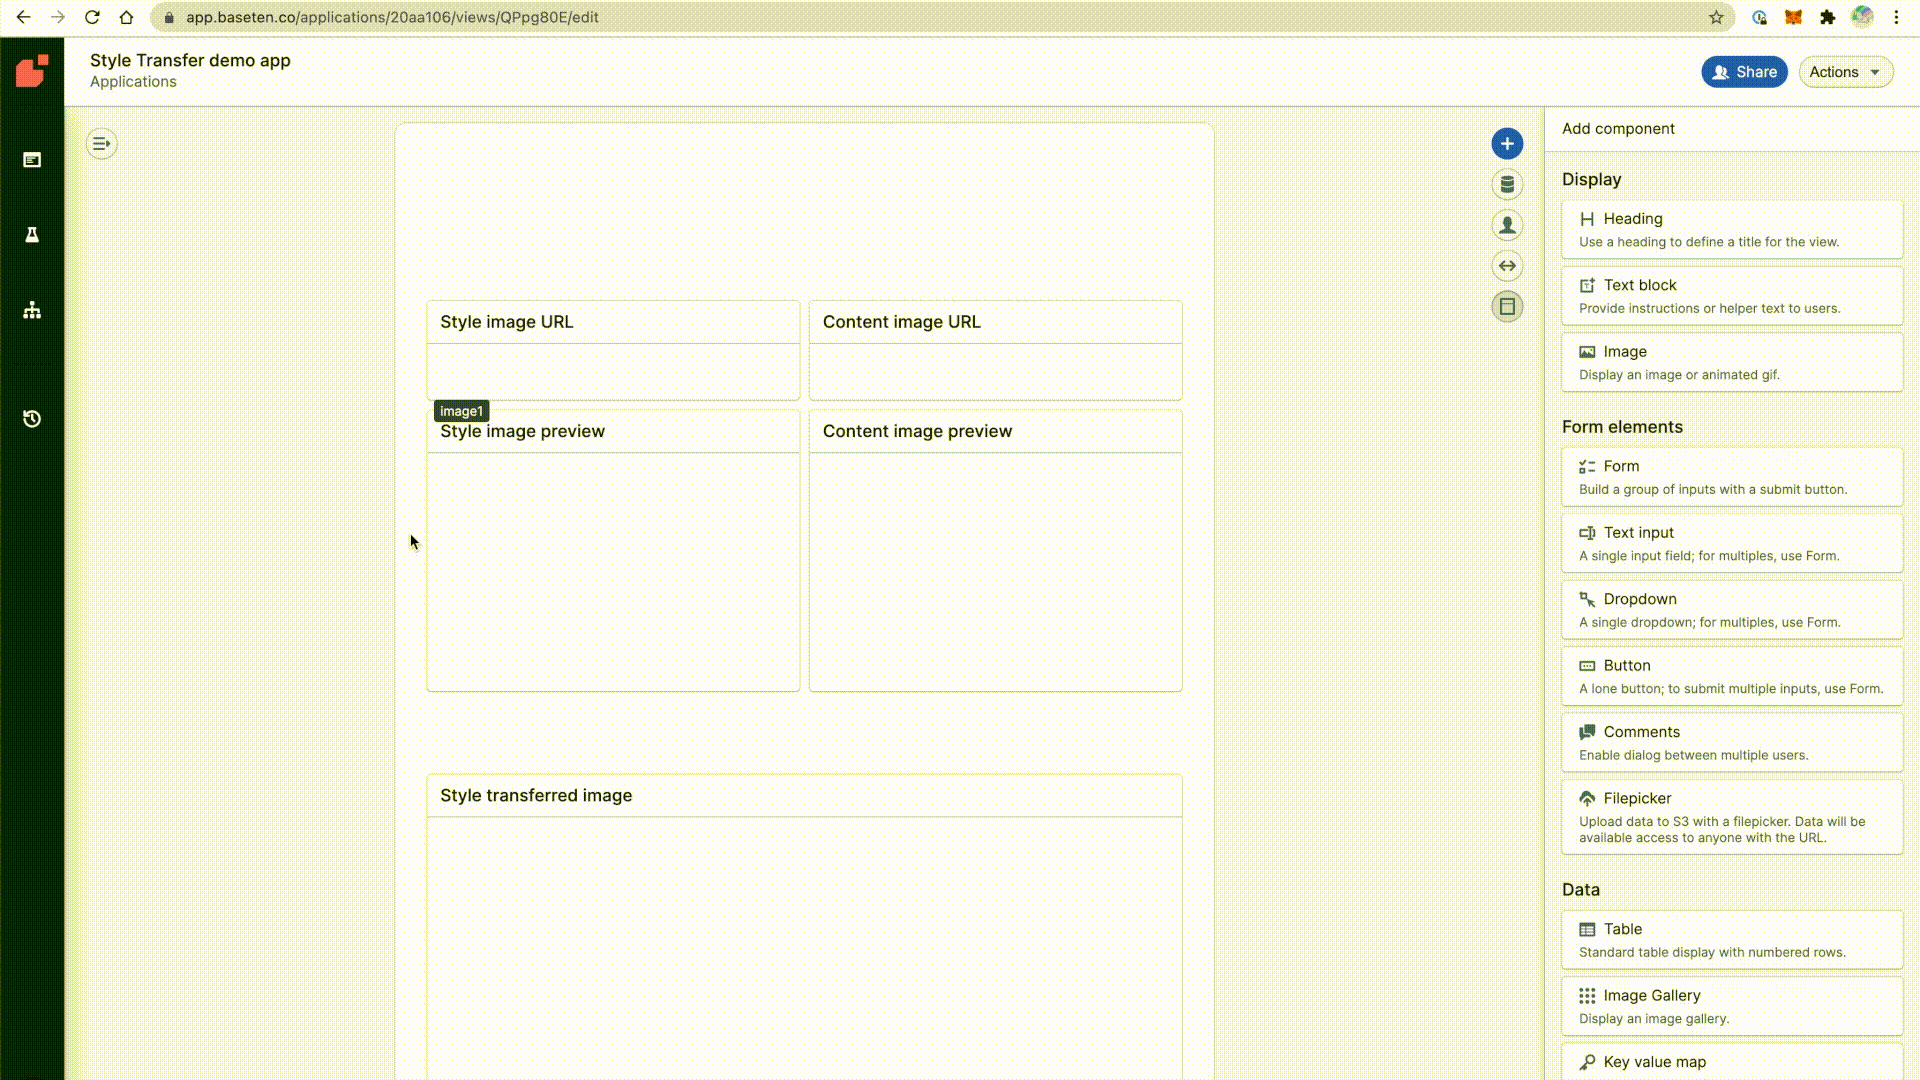Viewport: 1920px width, 1080px height.
Task: Click the Applications breadcrumb link
Action: pyautogui.click(x=133, y=82)
